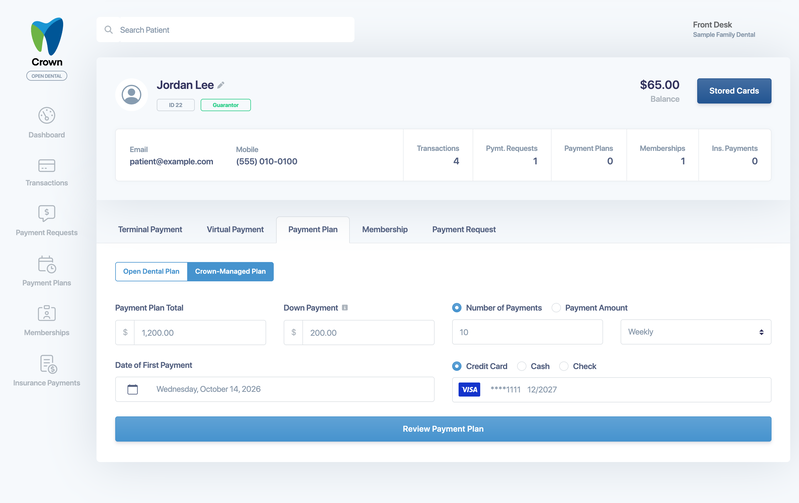The width and height of the screenshot is (799, 503).
Task: Switch to the Virtual Payment tab
Action: [235, 229]
